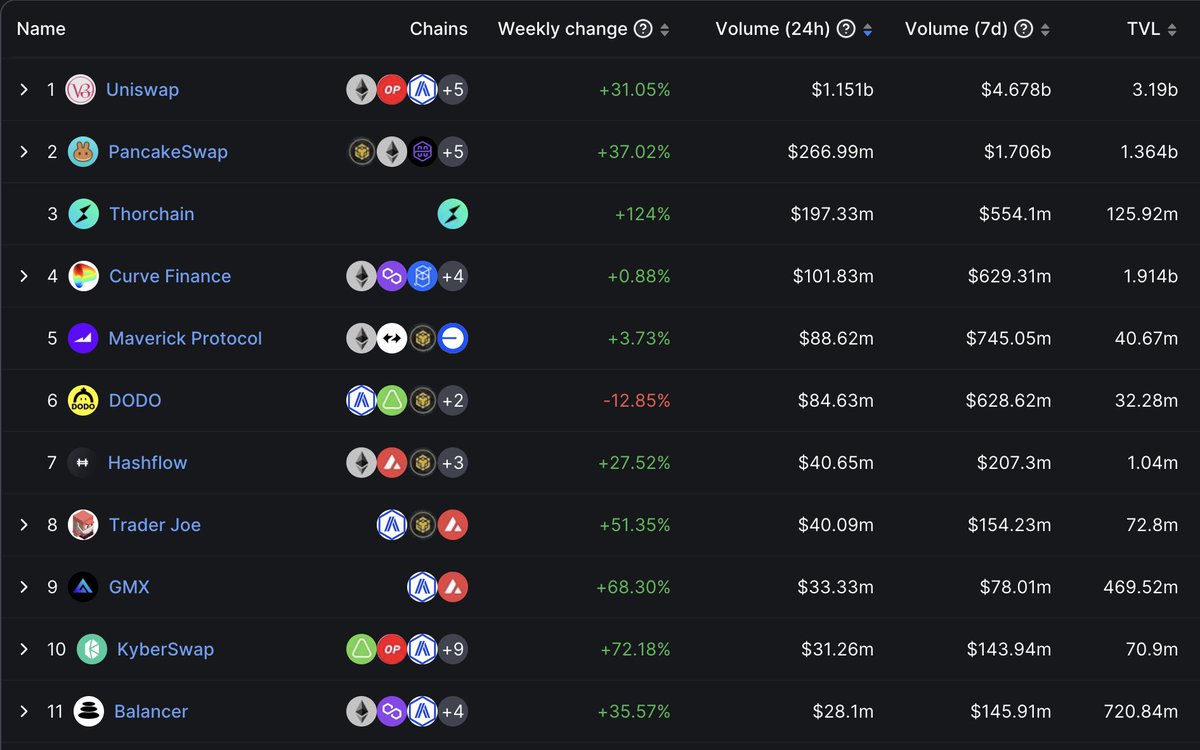Click the KyberSwap green logo
Image resolution: width=1200 pixels, height=750 pixels.
92,649
